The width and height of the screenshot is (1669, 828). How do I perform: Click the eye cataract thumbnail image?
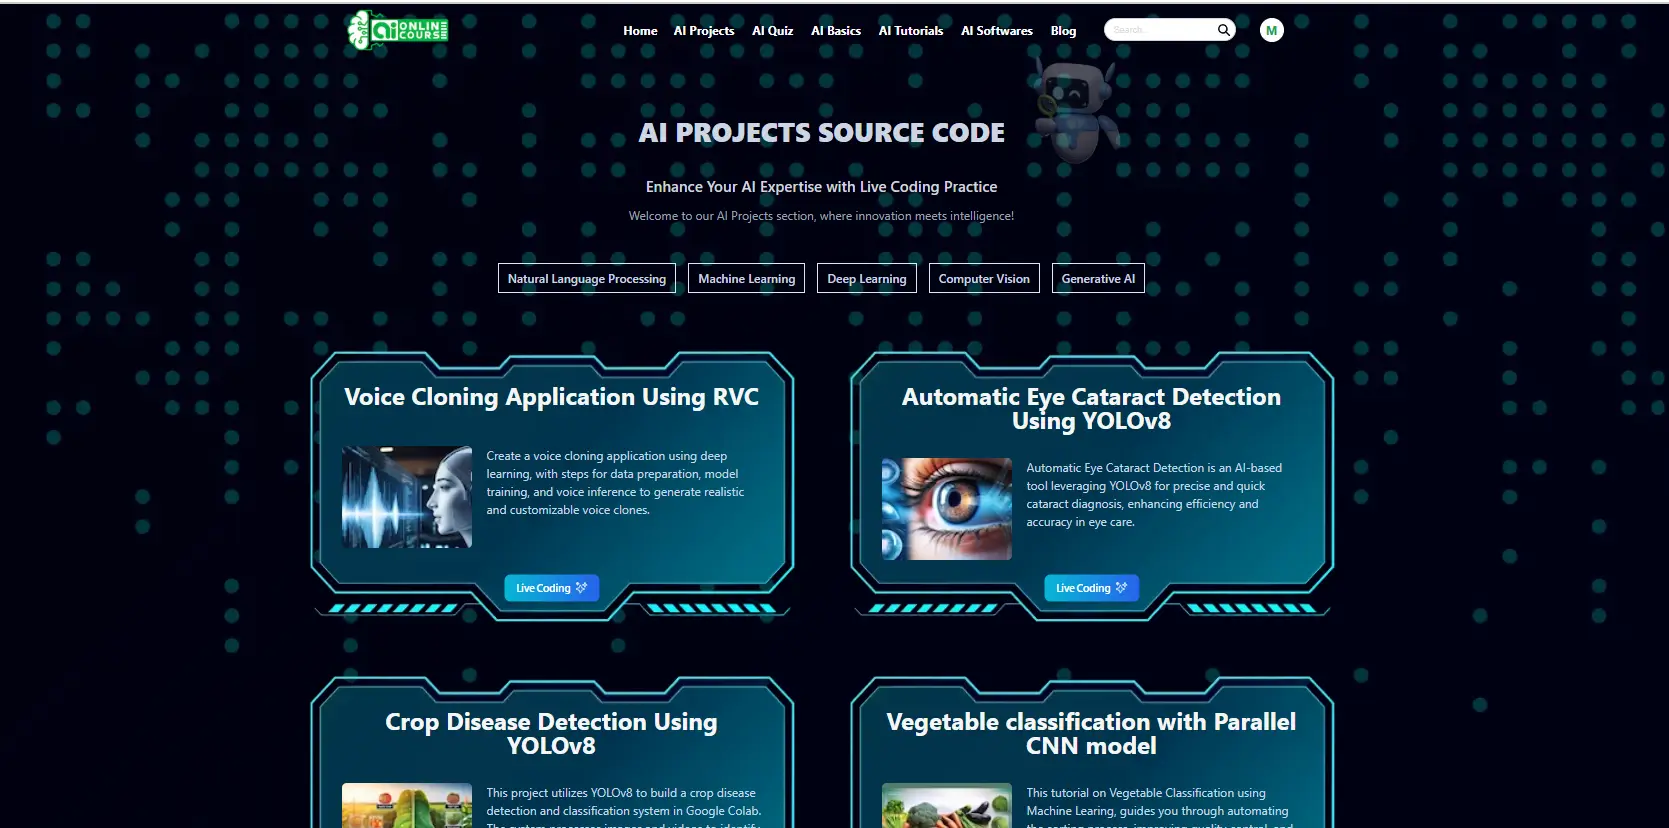(947, 509)
